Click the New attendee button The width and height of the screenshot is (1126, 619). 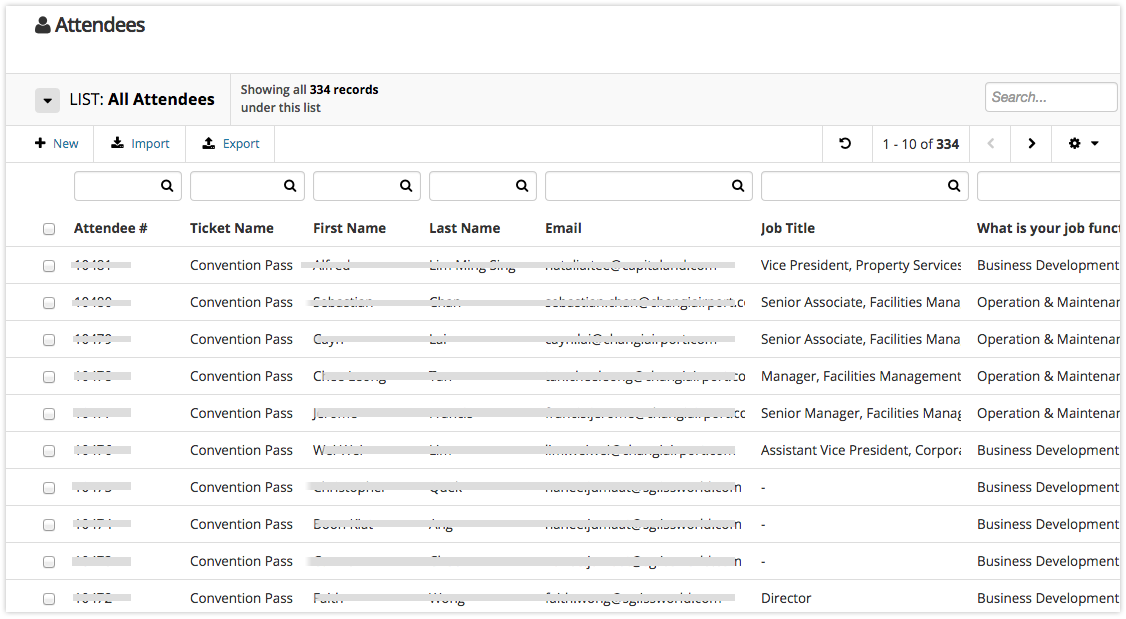pos(56,144)
